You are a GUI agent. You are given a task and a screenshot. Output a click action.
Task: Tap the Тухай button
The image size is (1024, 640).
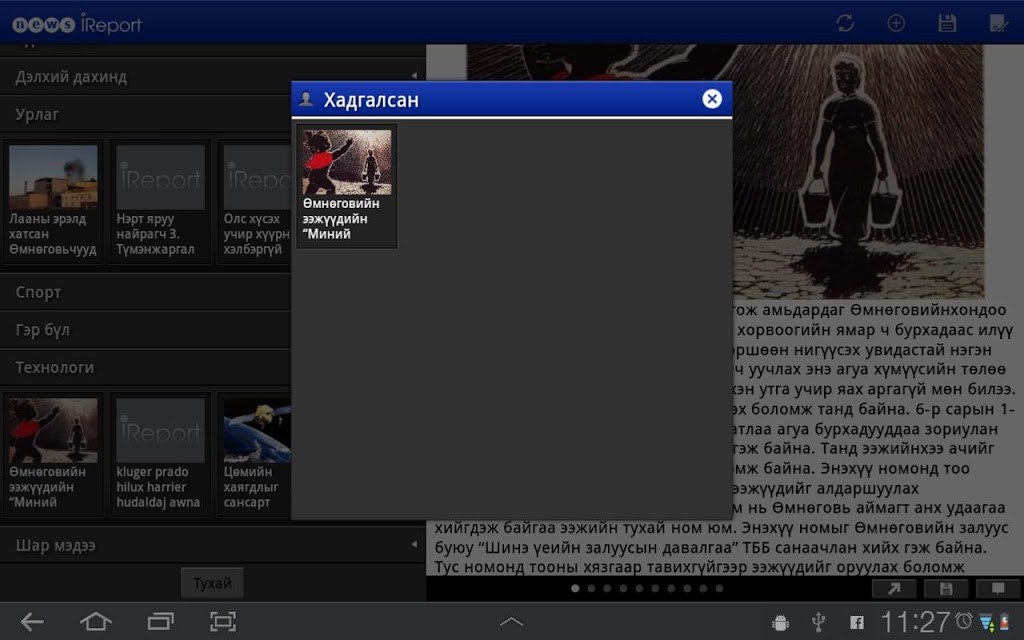point(212,583)
